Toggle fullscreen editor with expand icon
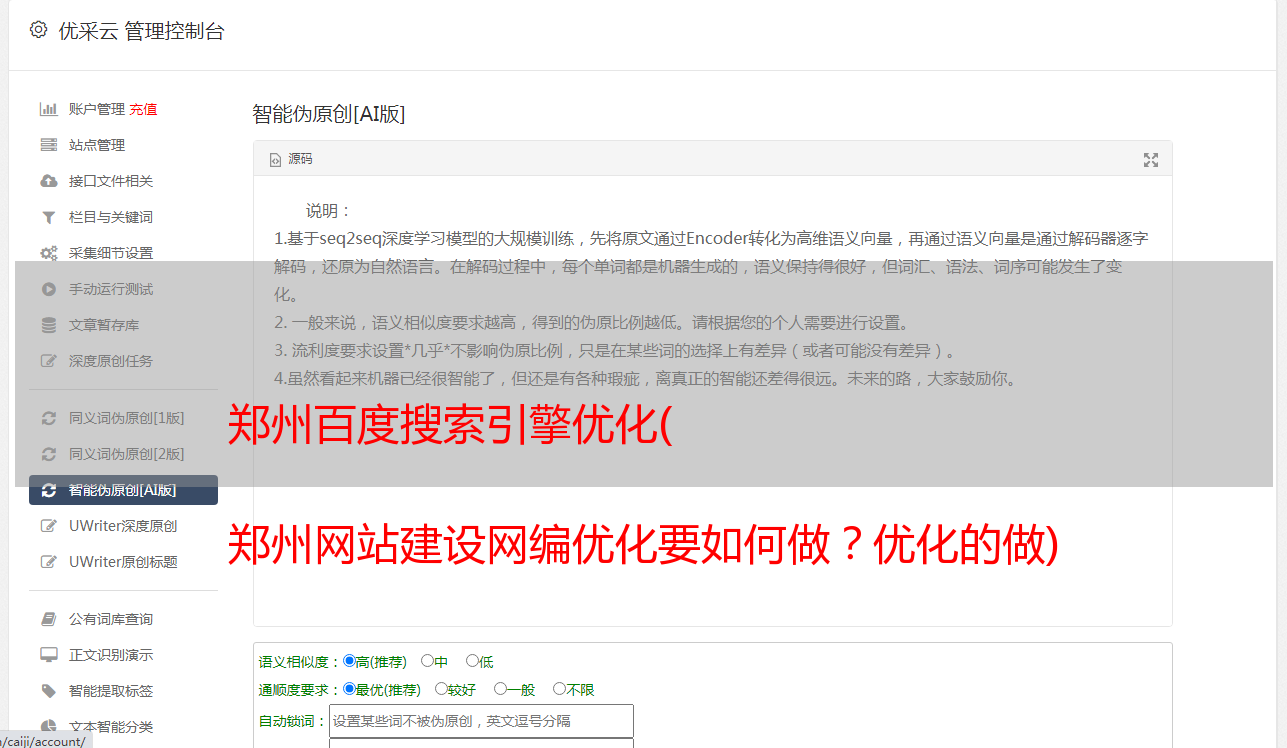The image size is (1287, 748). point(1151,160)
